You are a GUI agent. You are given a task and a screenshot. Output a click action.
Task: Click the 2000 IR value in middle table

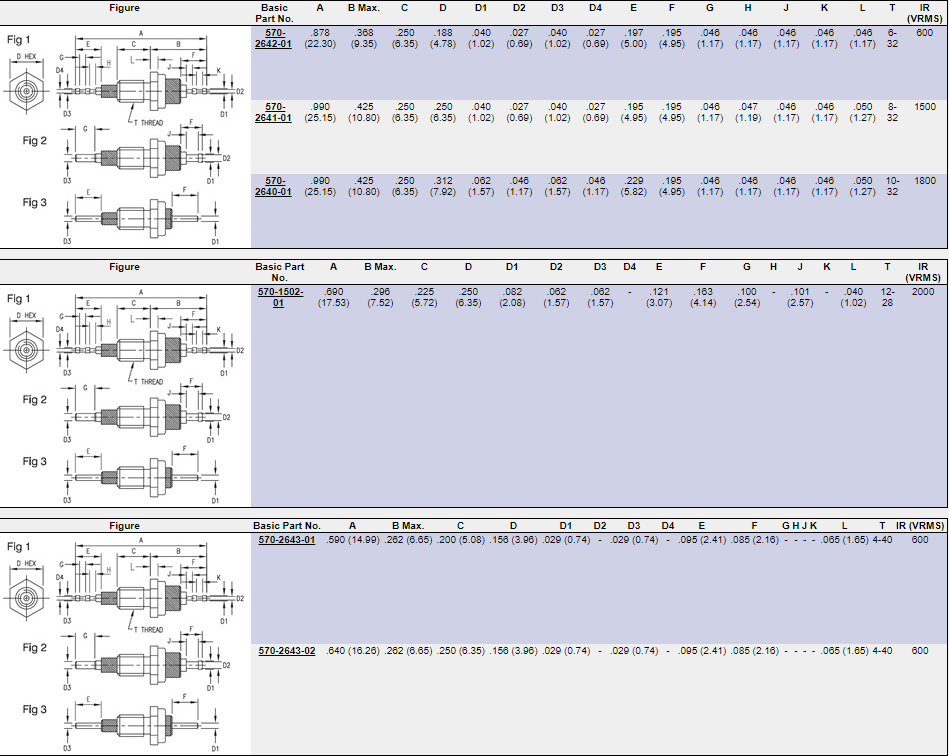(x=925, y=291)
